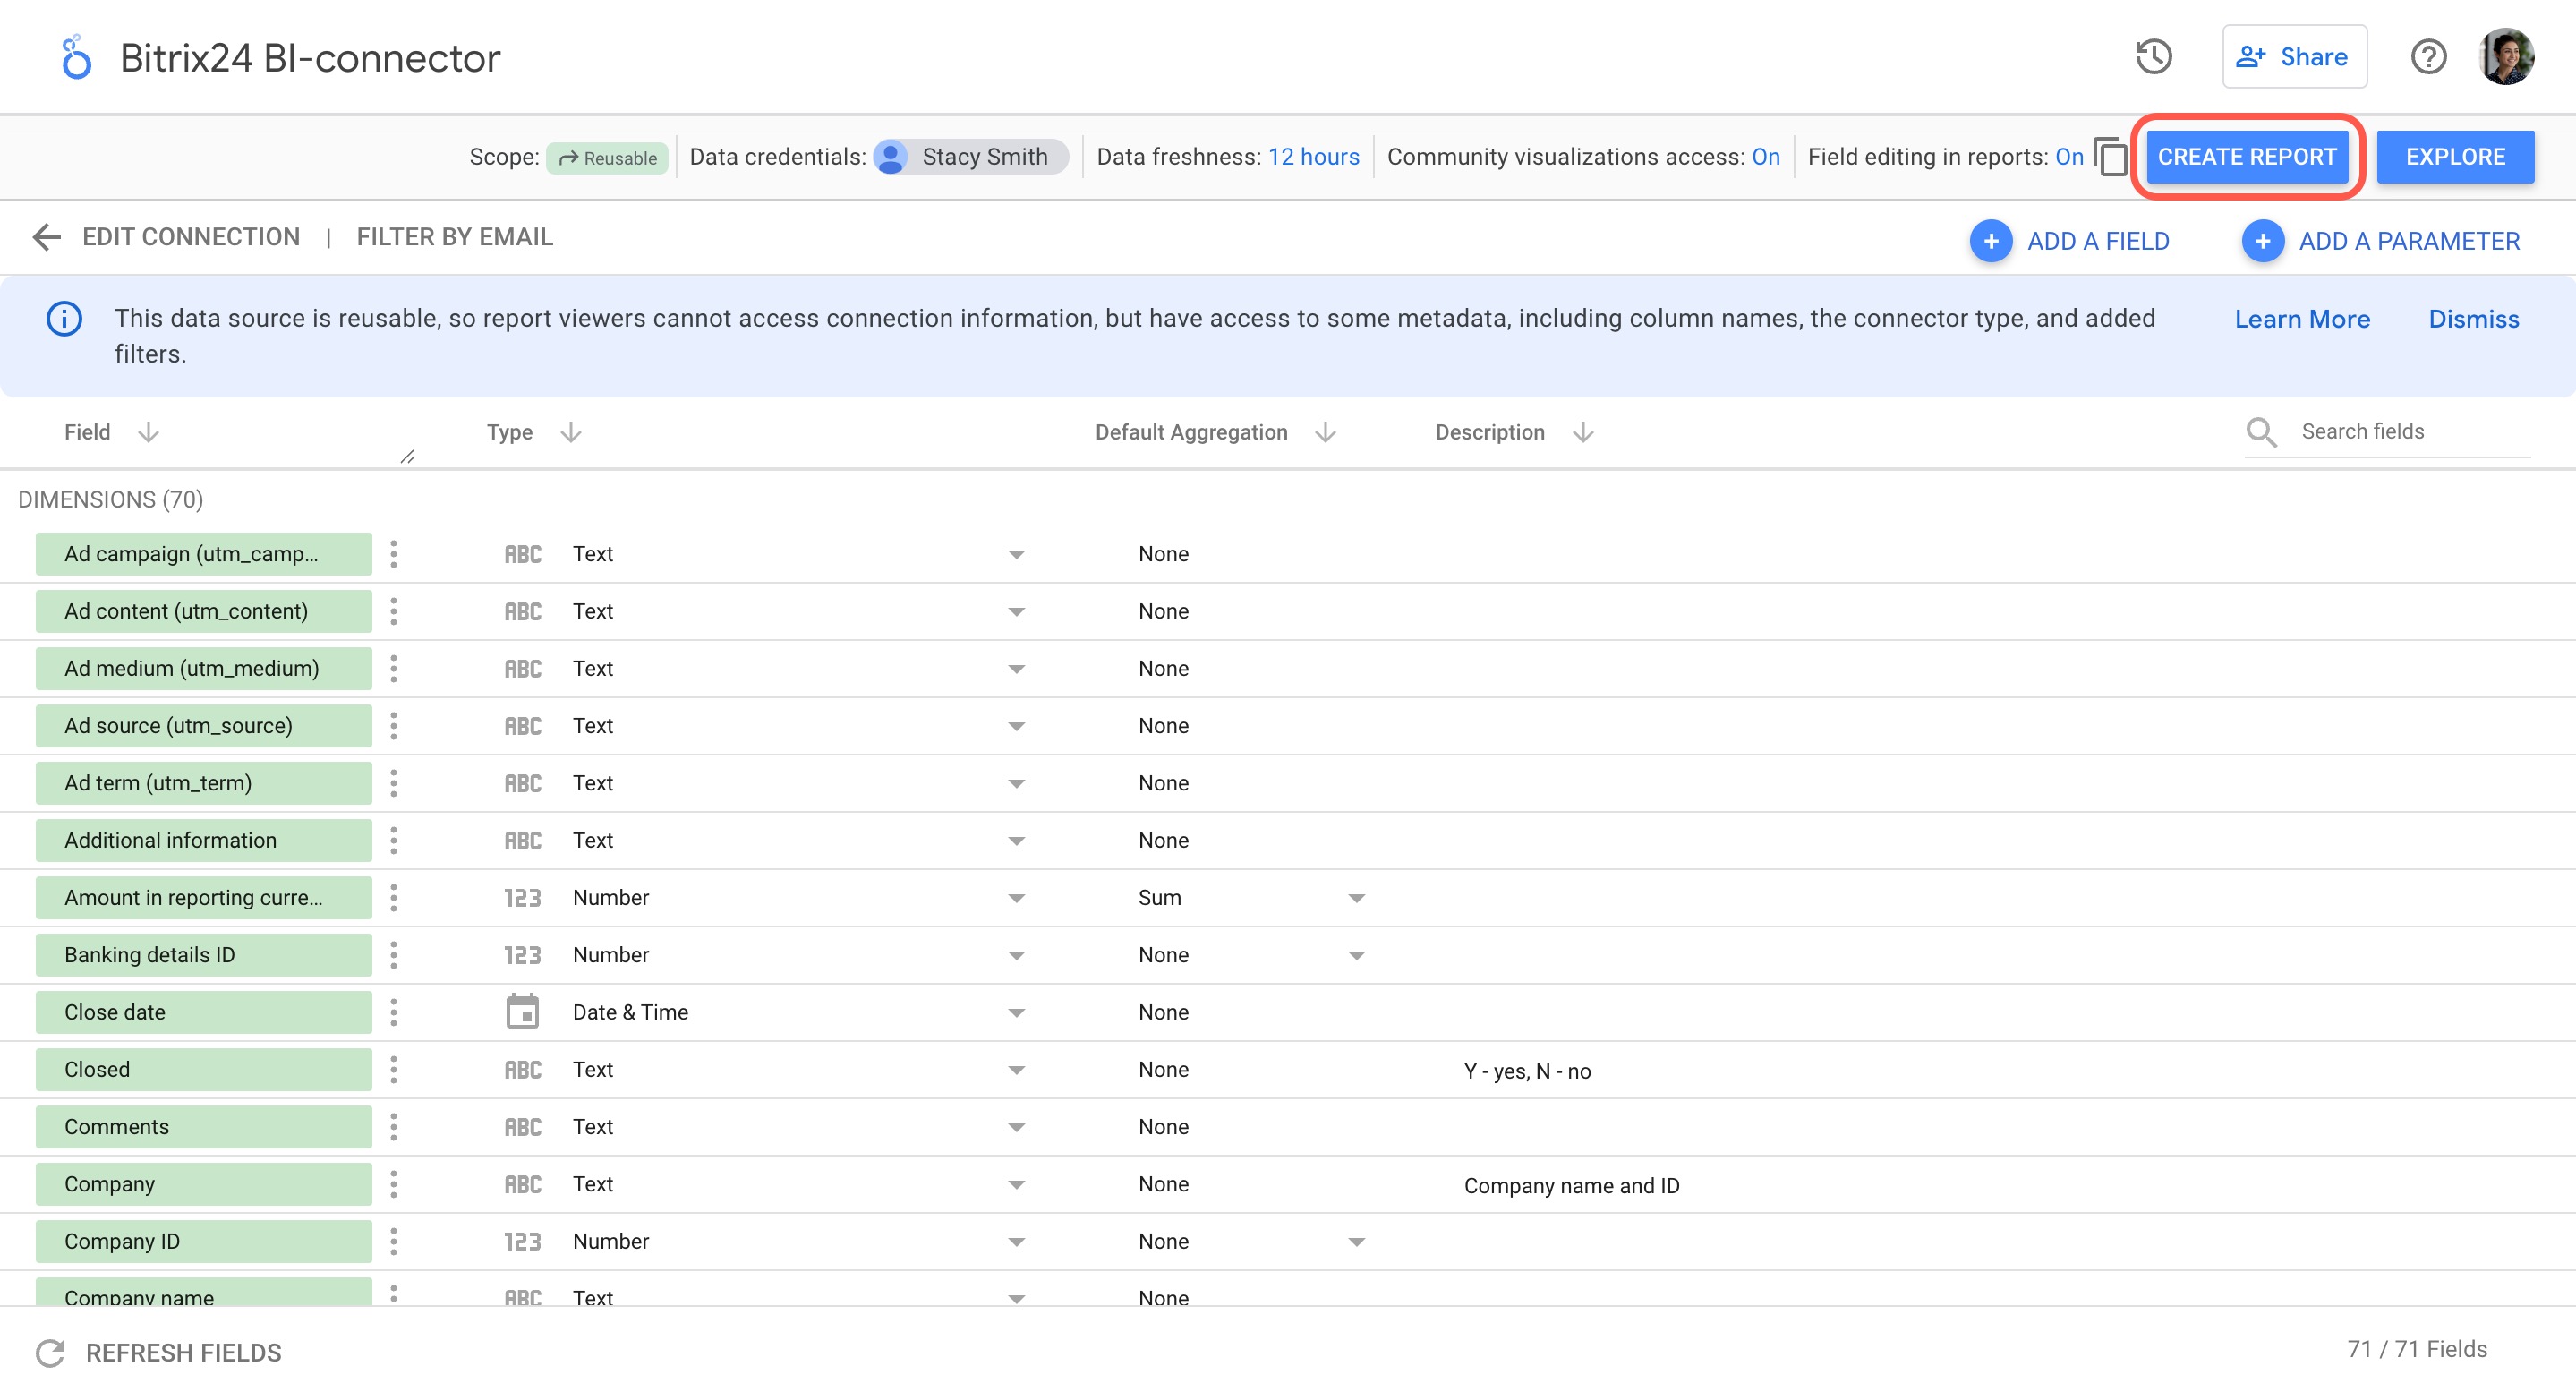The width and height of the screenshot is (2576, 1400).
Task: Open the type dropdown for Closed field
Action: point(1016,1070)
